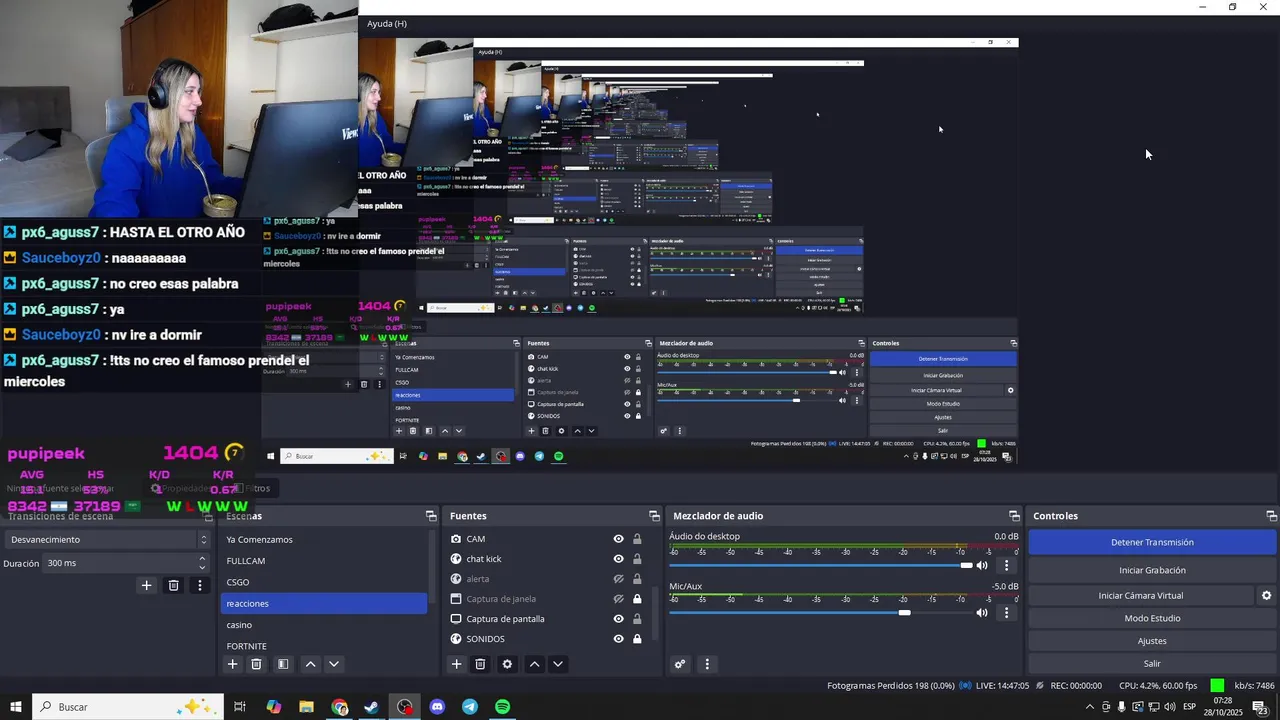The image size is (1280, 720).
Task: Enable Modo Estudio button
Action: [1152, 618]
